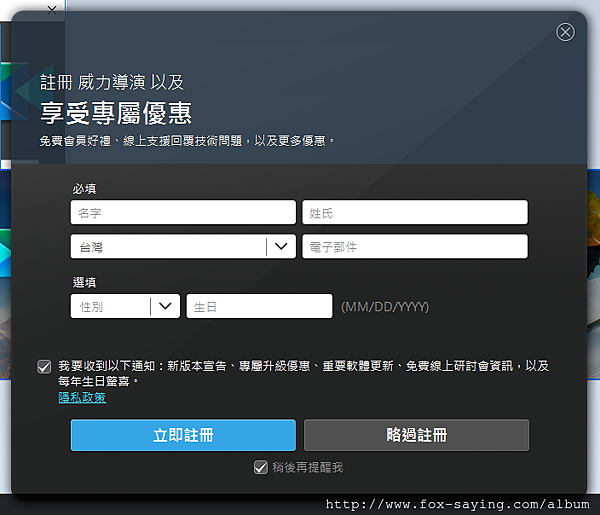Click the 略過註冊 skip registration button
This screenshot has height=515, width=600.
(x=416, y=435)
